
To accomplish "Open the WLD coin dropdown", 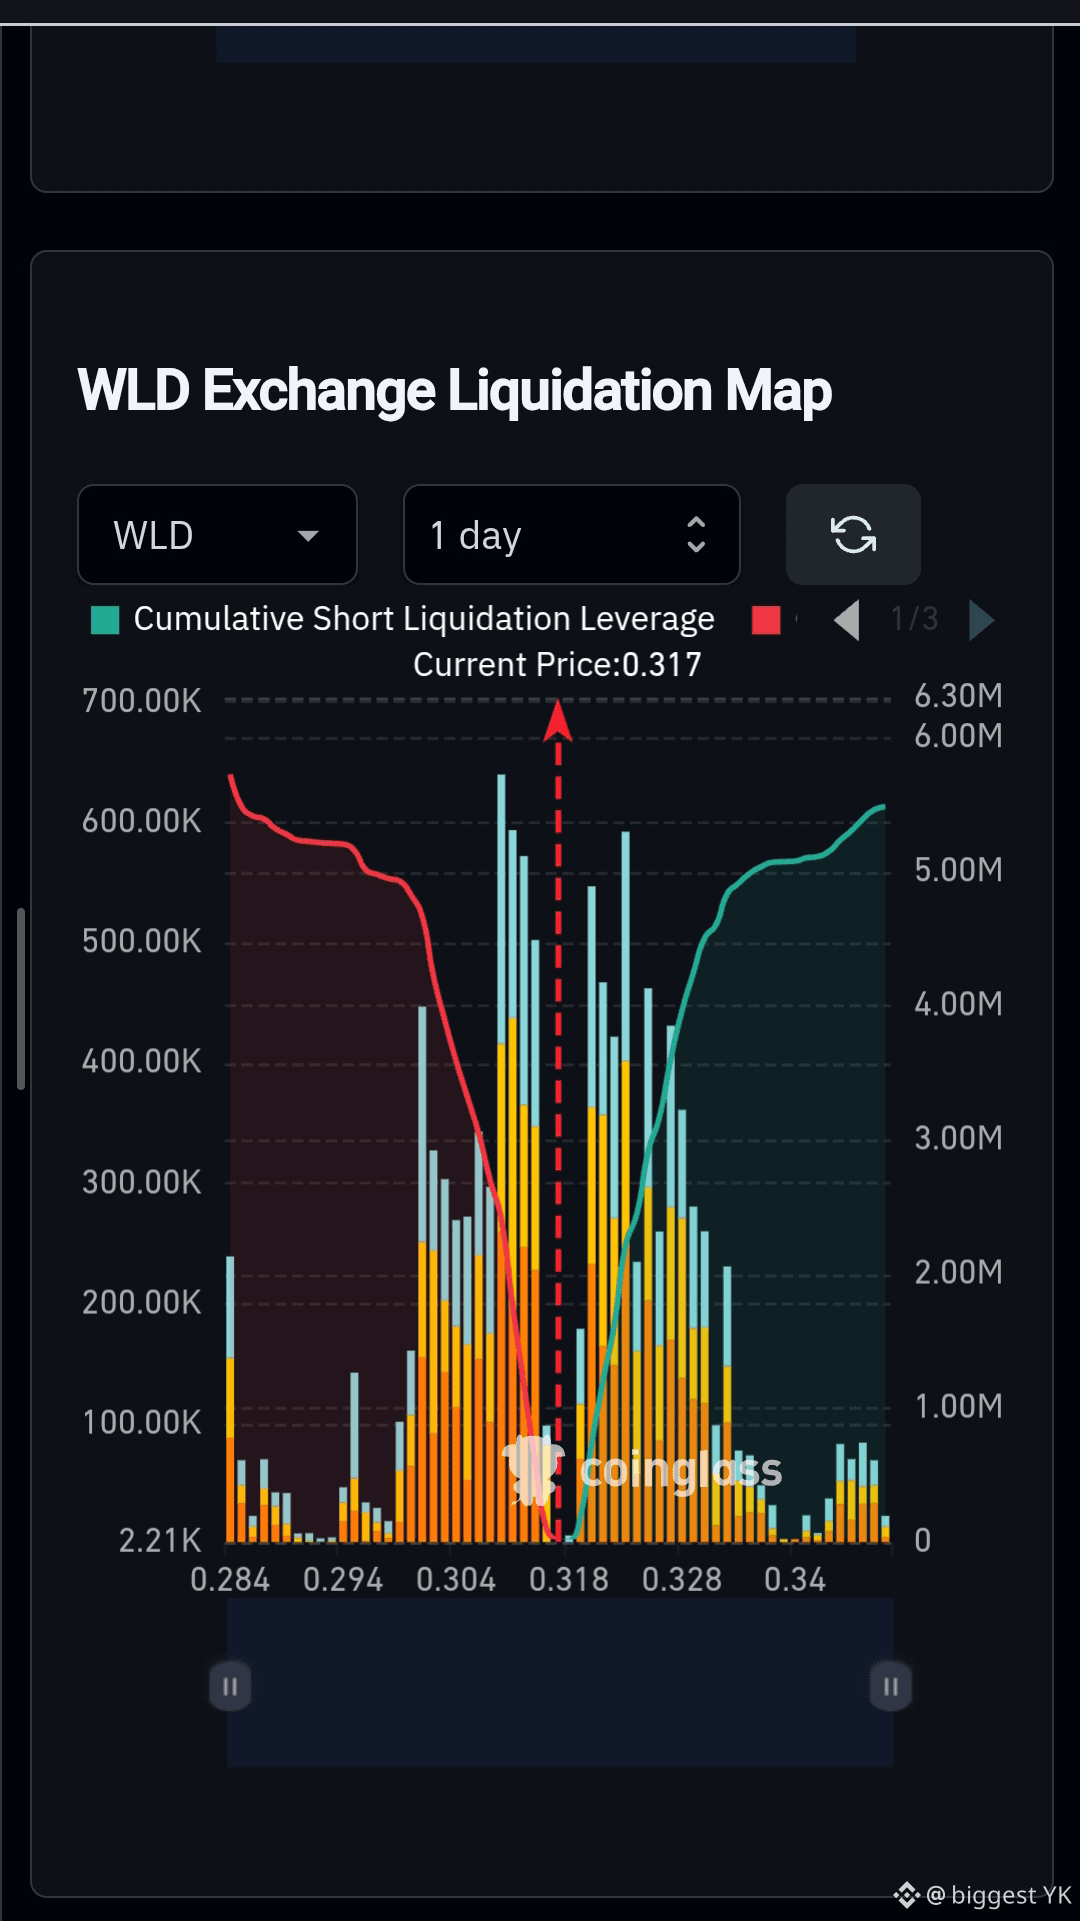I will [217, 535].
